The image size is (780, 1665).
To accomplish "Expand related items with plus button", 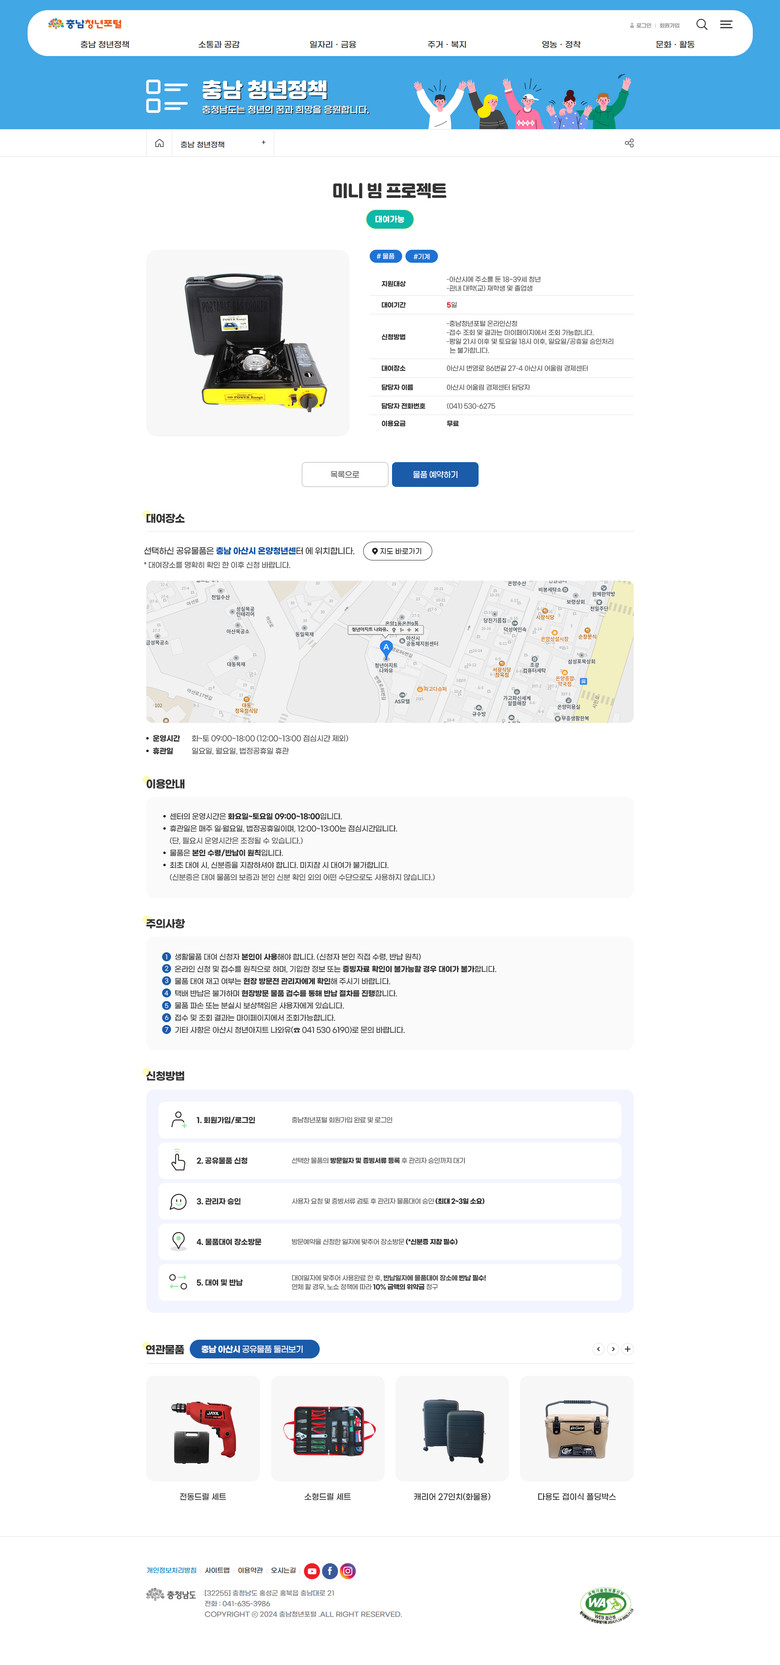I will 628,1349.
